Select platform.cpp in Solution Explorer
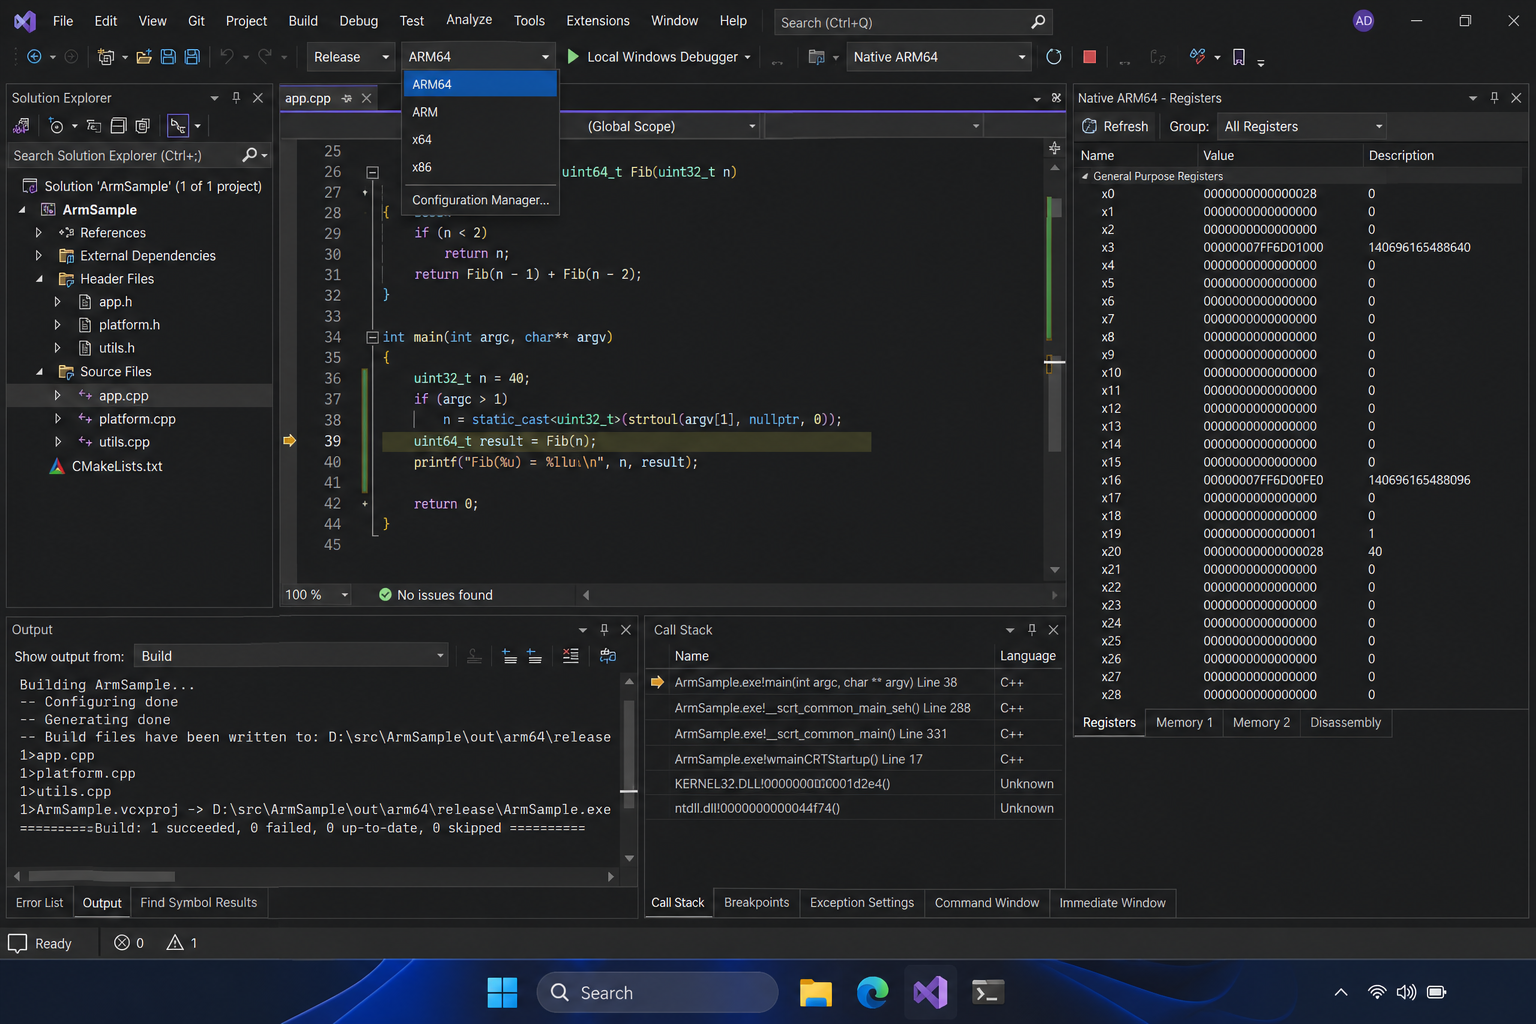Screen dimensions: 1536x1024 click(137, 419)
